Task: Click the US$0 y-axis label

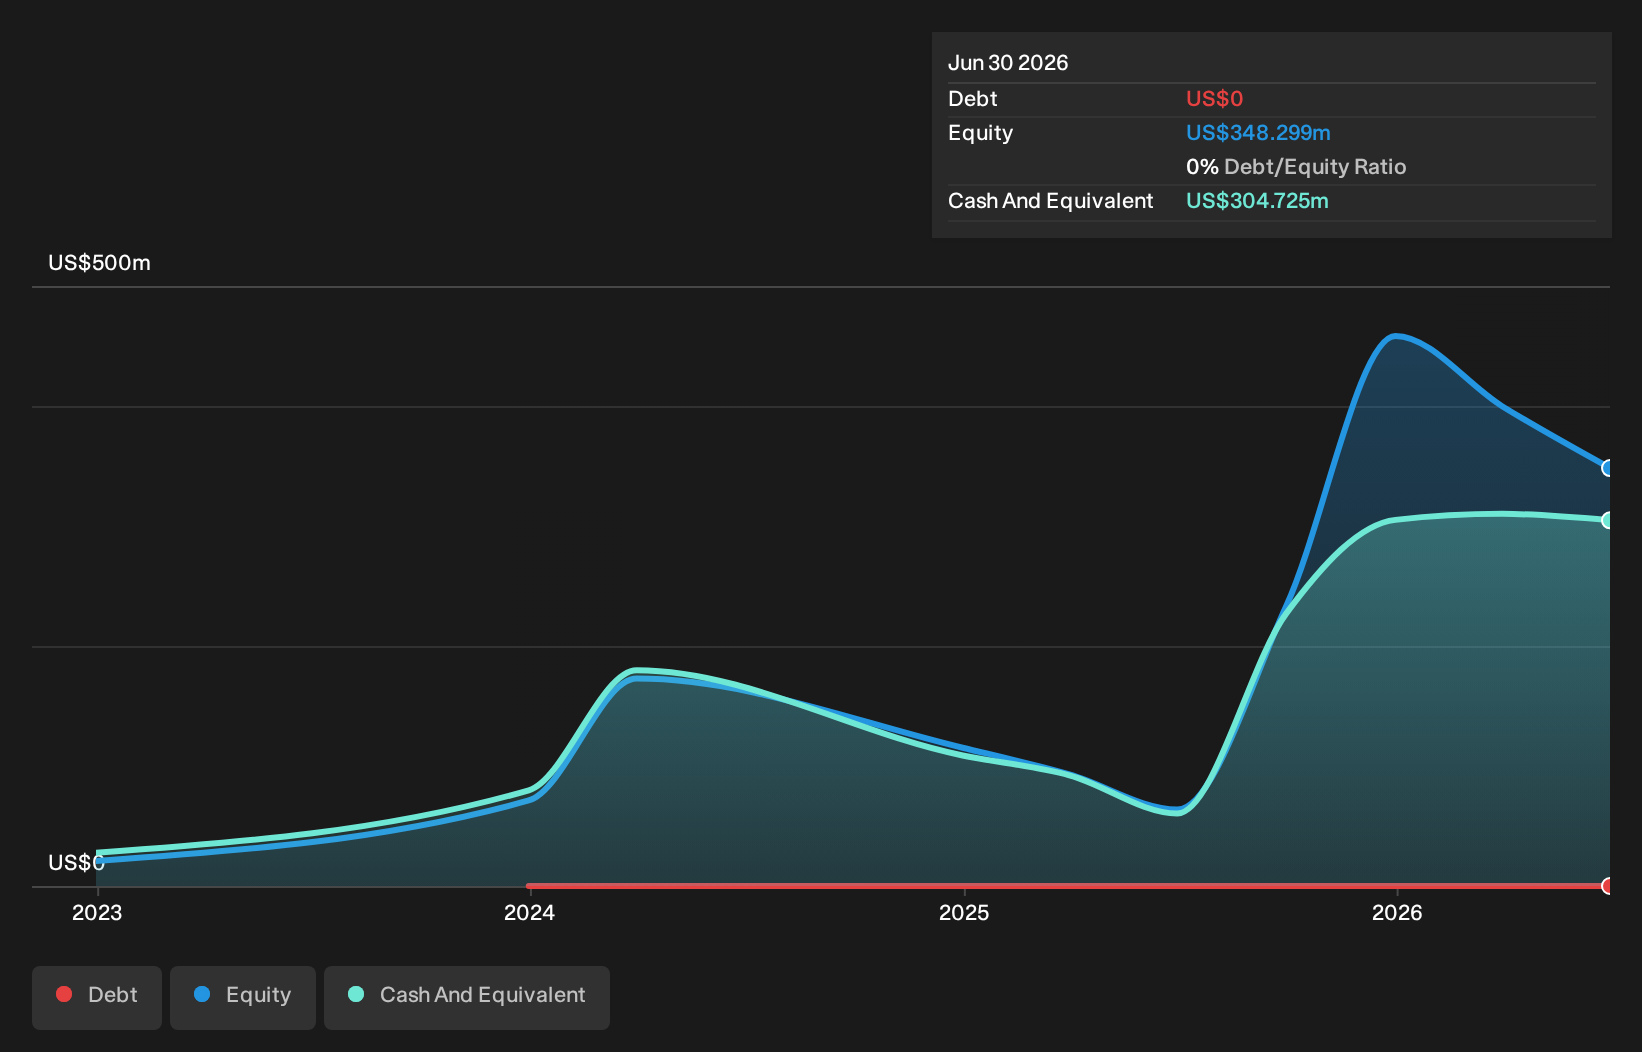Action: pos(76,863)
